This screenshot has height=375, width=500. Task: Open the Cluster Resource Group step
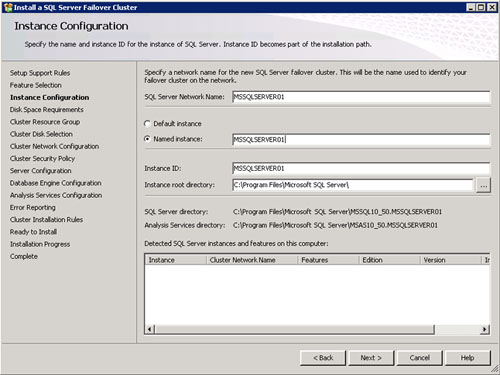[45, 122]
